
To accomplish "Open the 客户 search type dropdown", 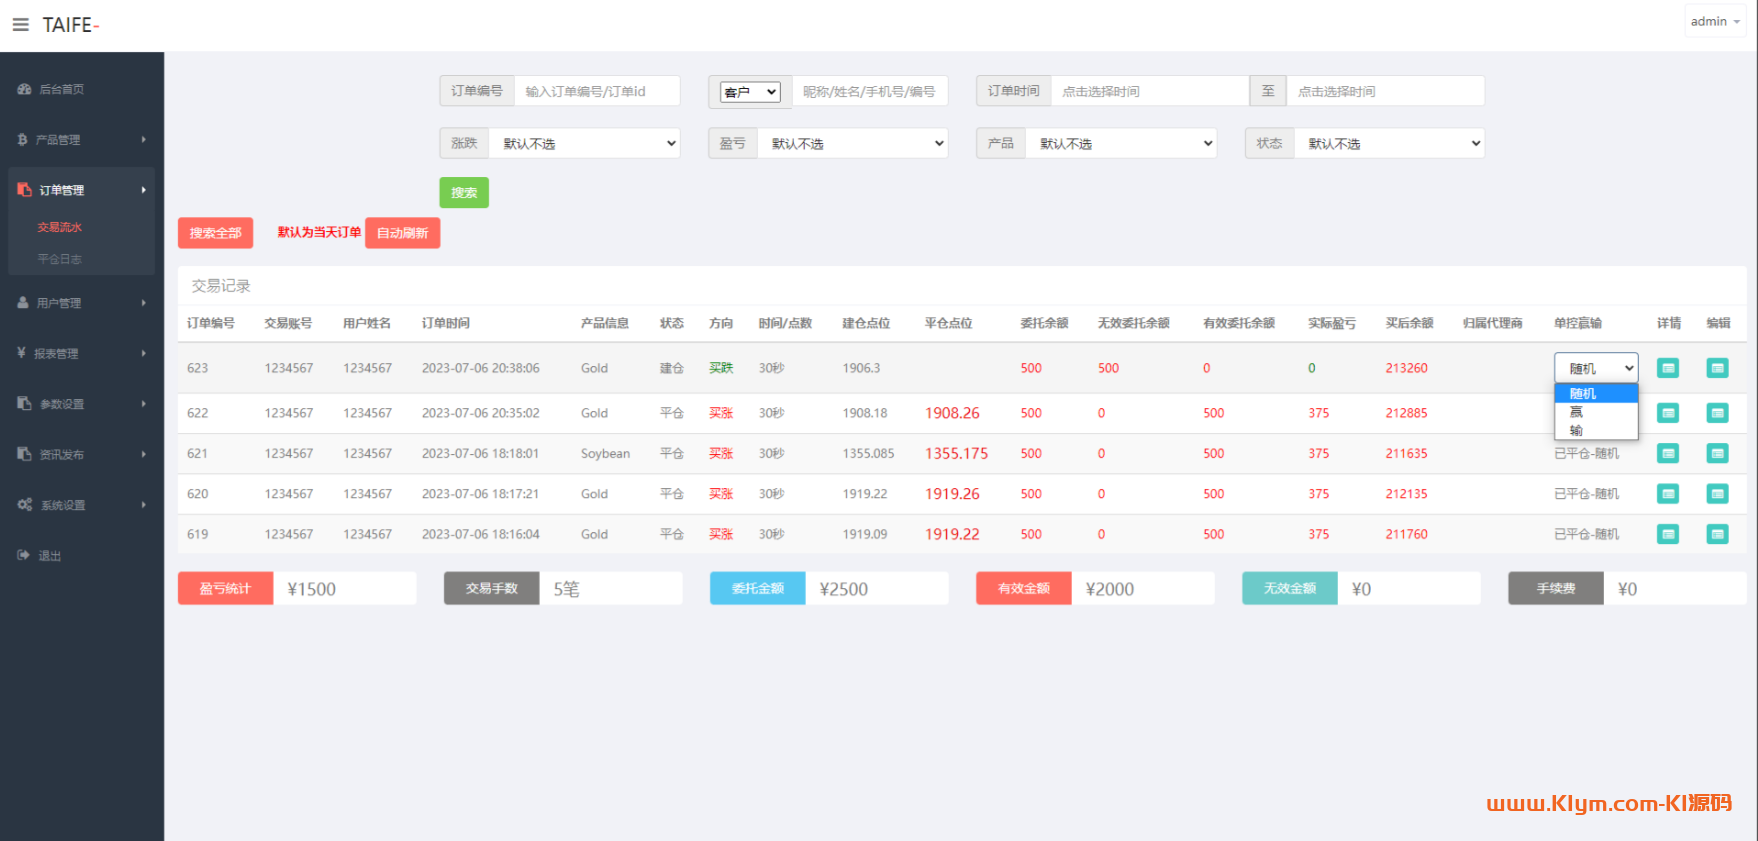I will coord(750,92).
